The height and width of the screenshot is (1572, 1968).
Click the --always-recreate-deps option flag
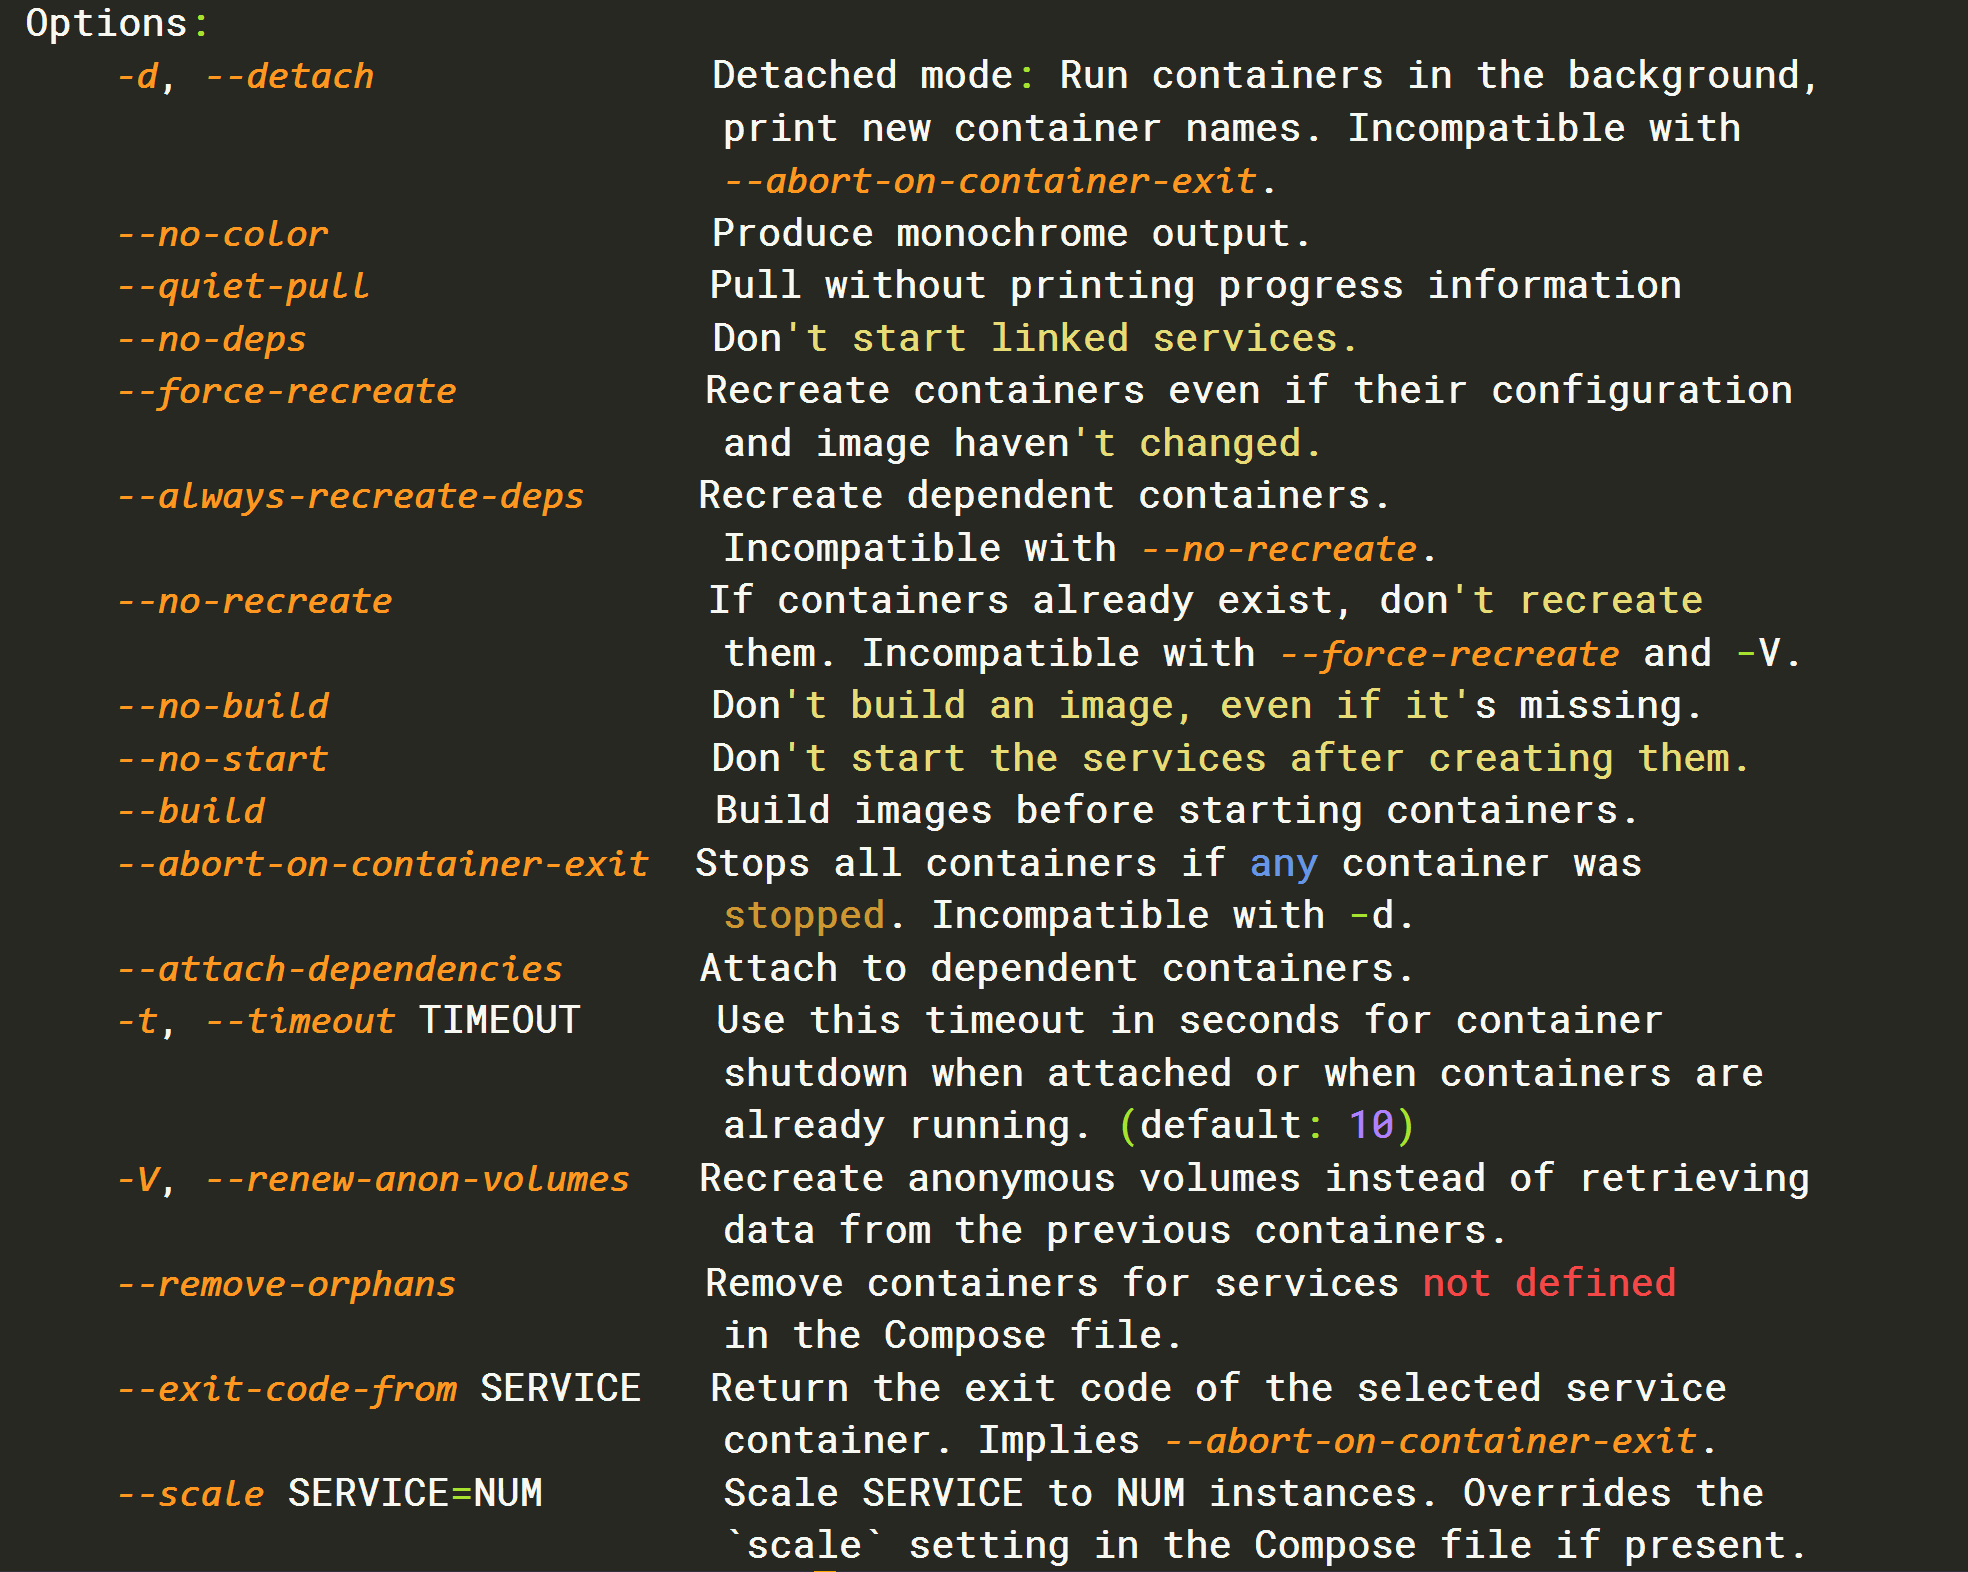[x=350, y=496]
